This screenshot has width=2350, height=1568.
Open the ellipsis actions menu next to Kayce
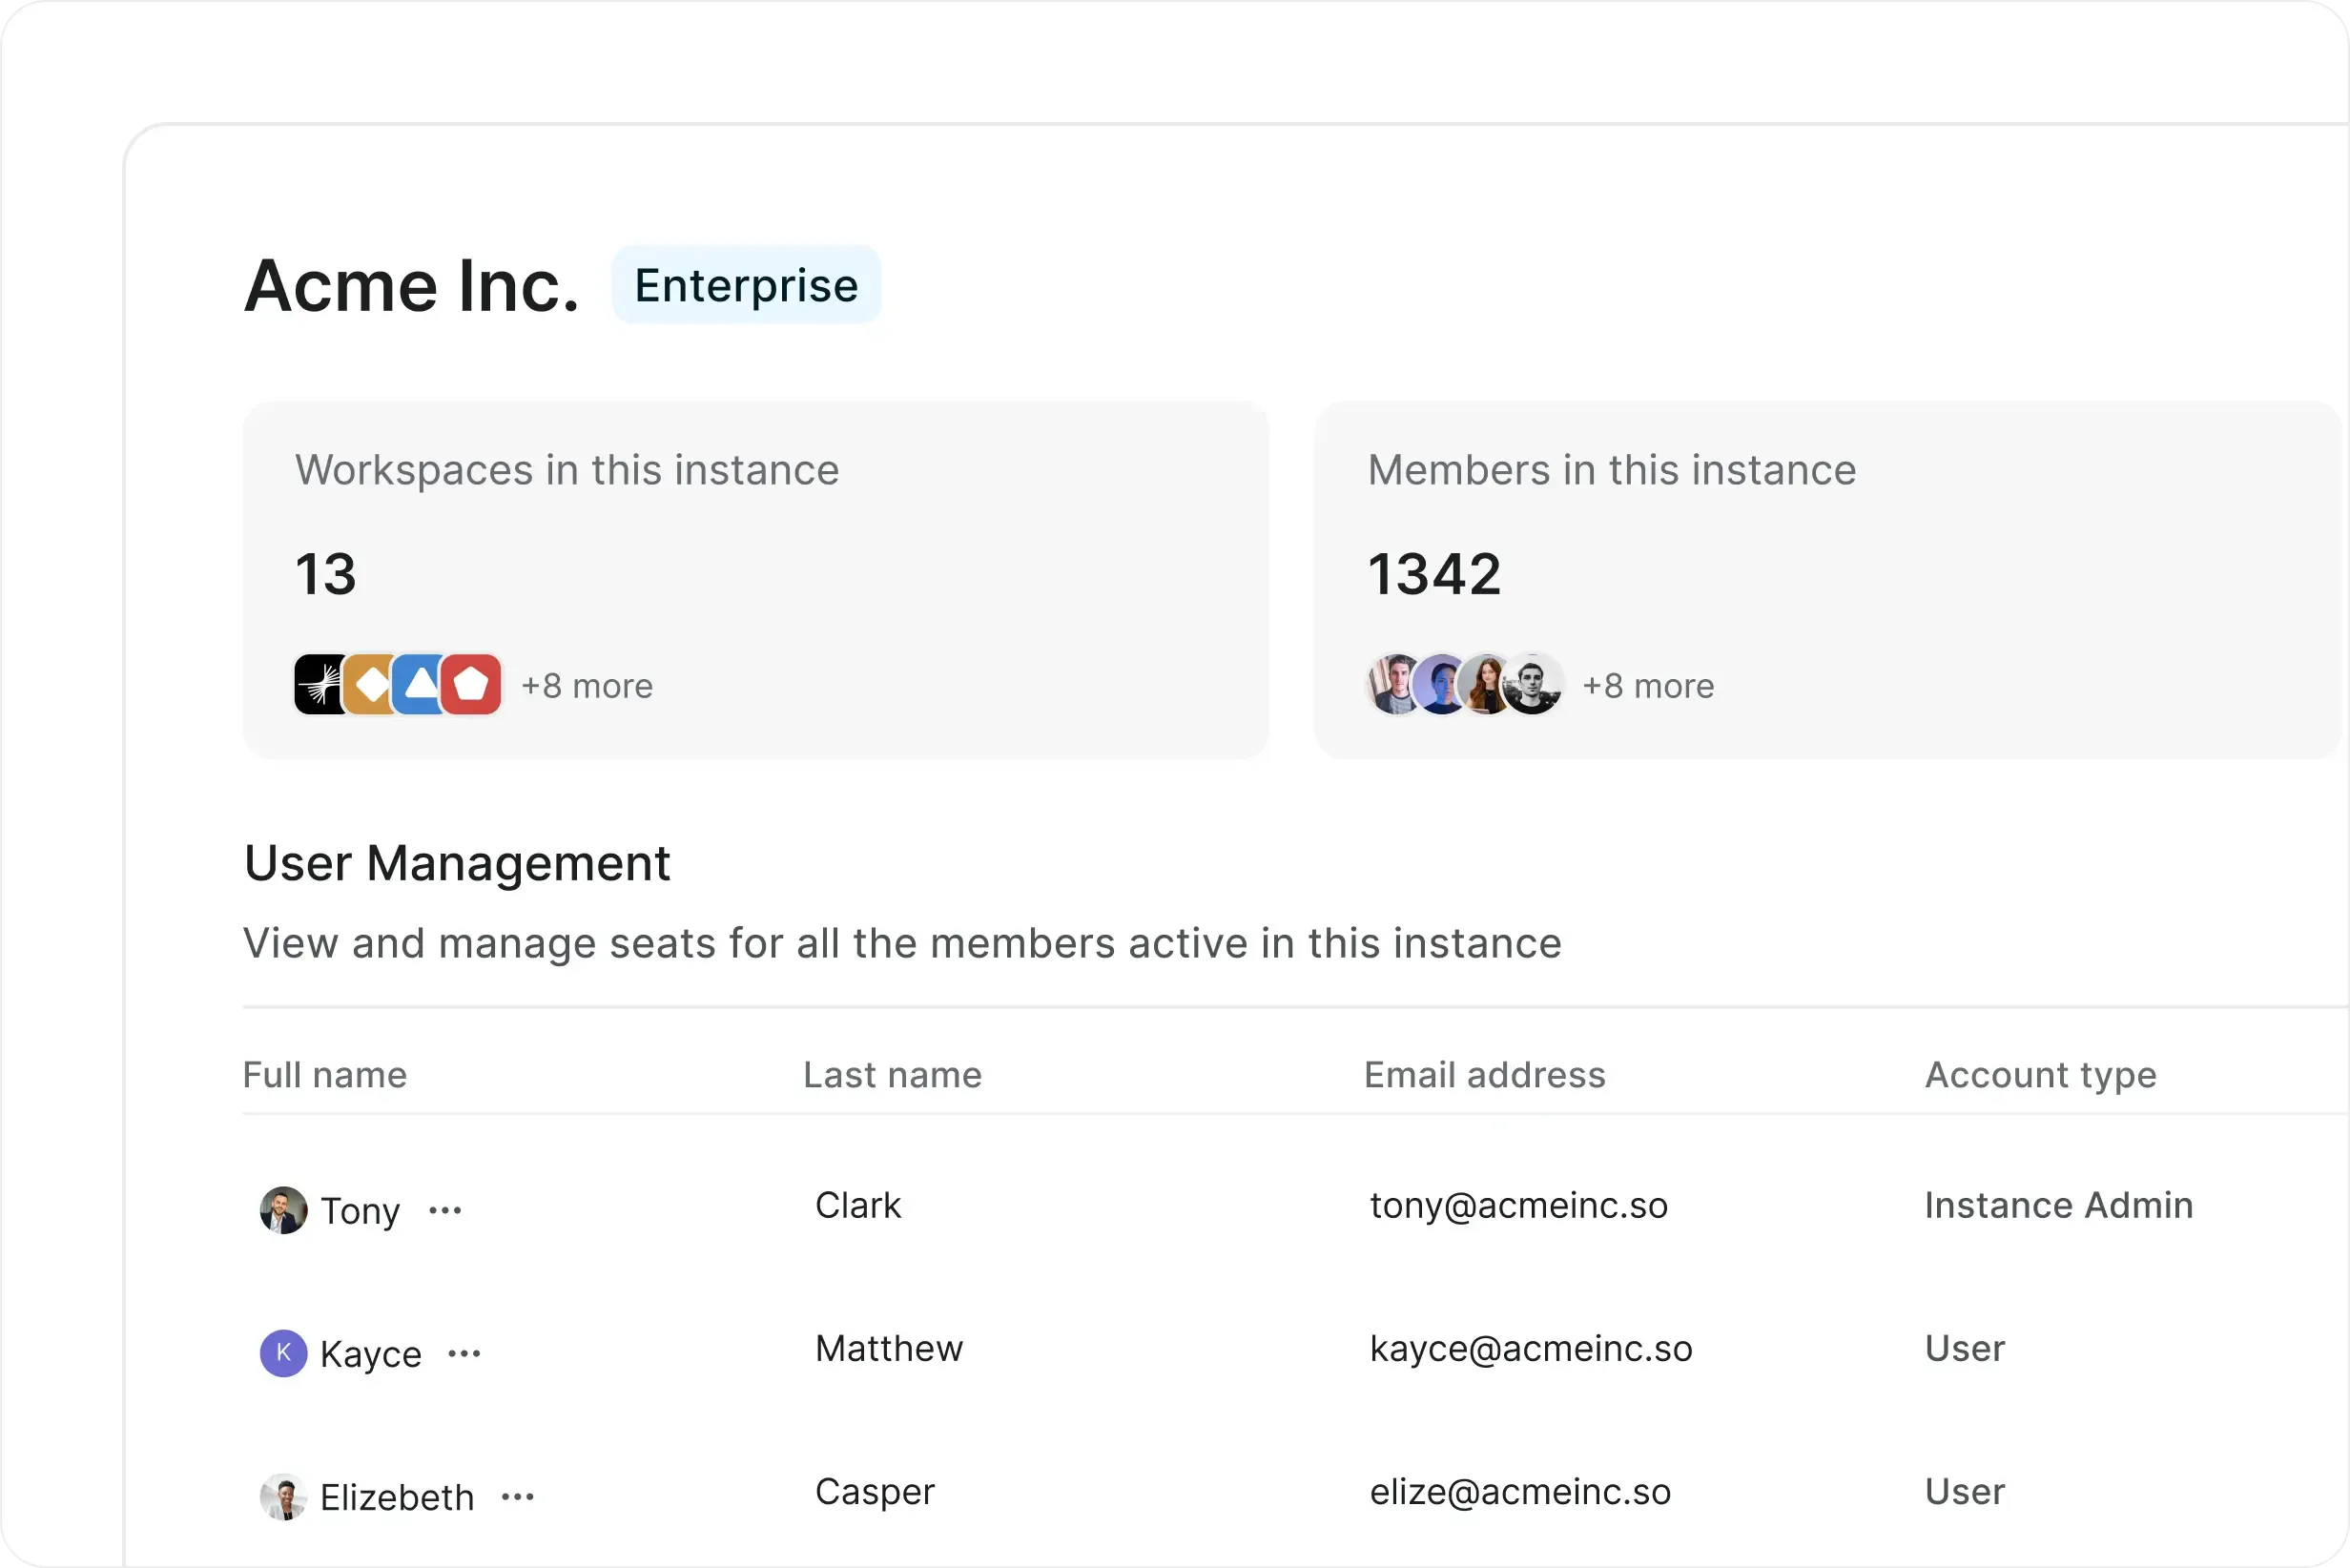(x=464, y=1353)
